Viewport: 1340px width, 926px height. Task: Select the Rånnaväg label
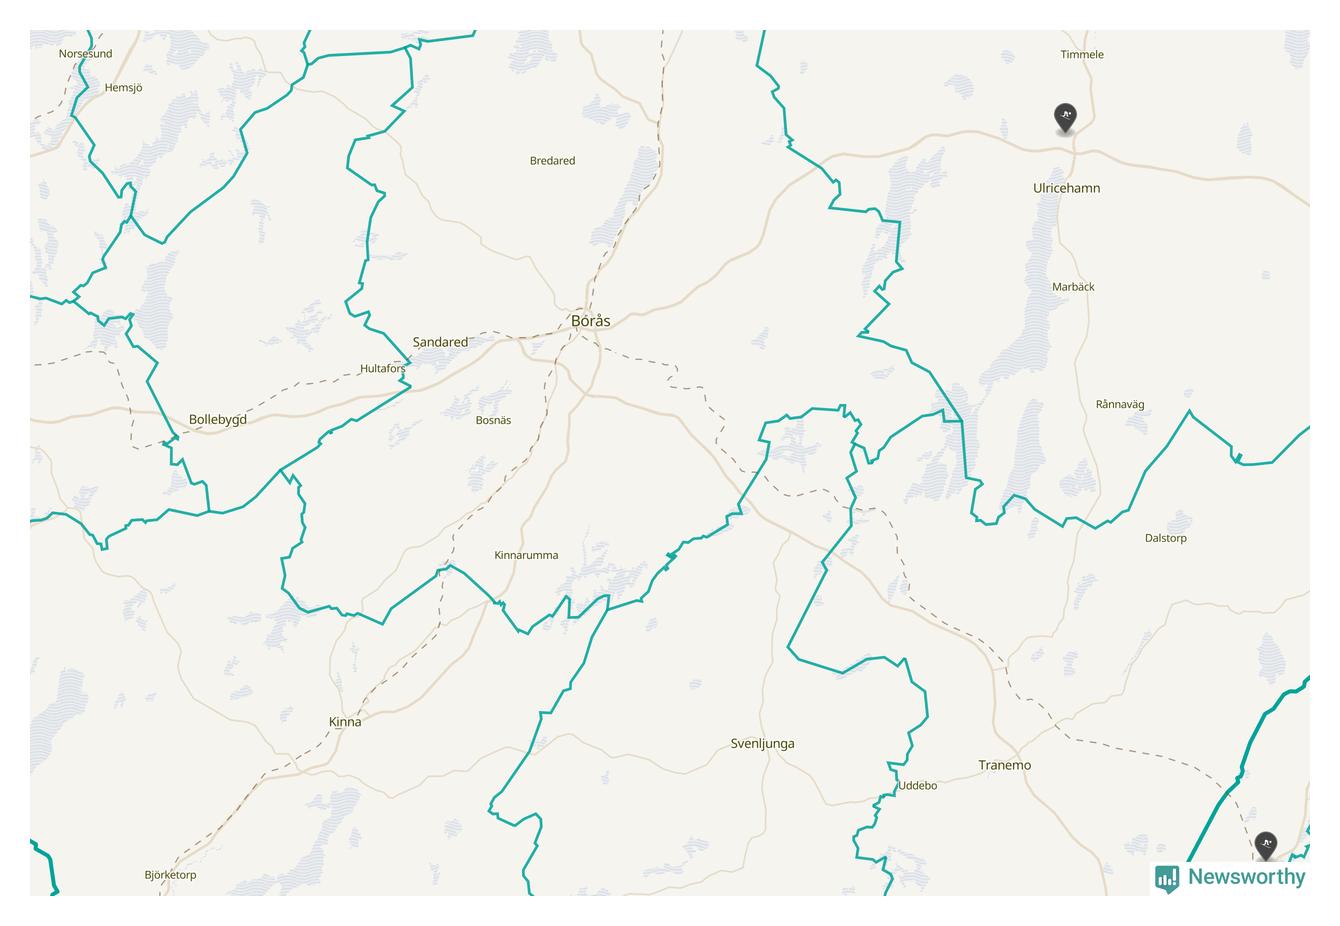(1119, 405)
